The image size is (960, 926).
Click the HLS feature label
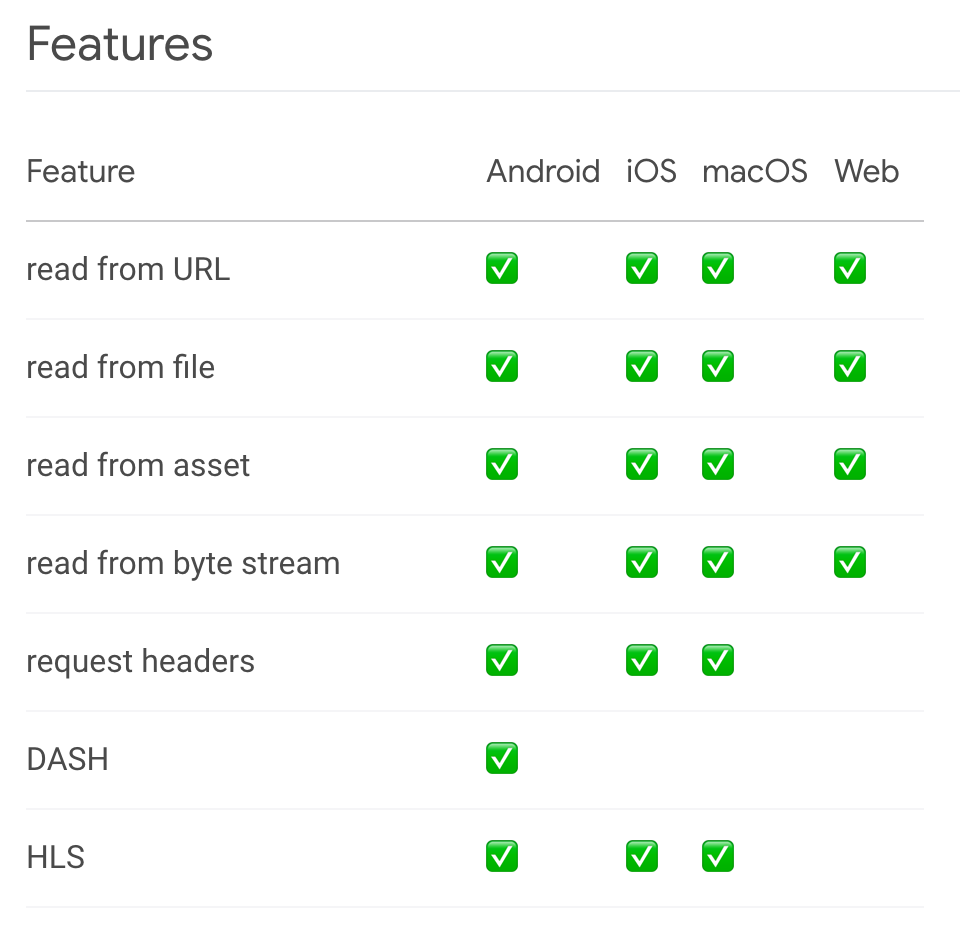(x=55, y=857)
